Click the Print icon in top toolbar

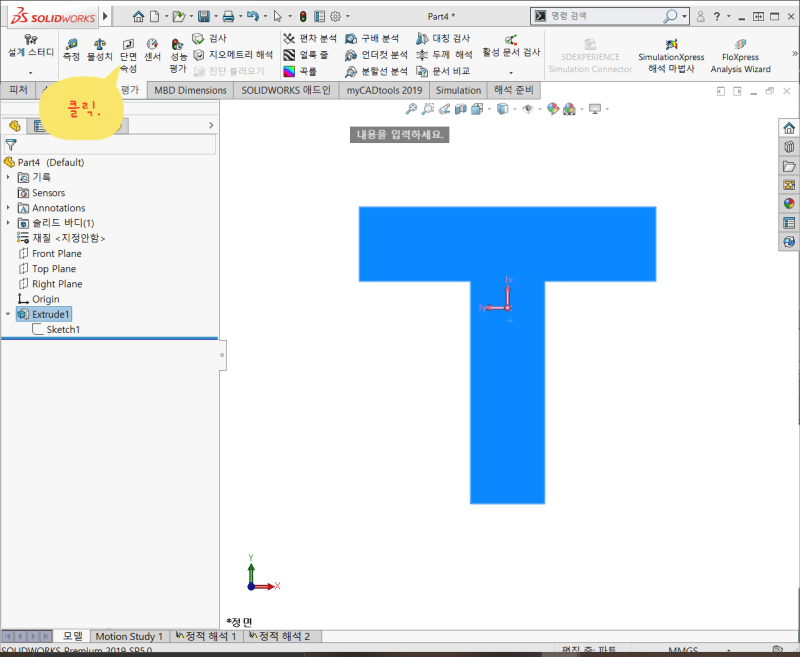pyautogui.click(x=228, y=16)
